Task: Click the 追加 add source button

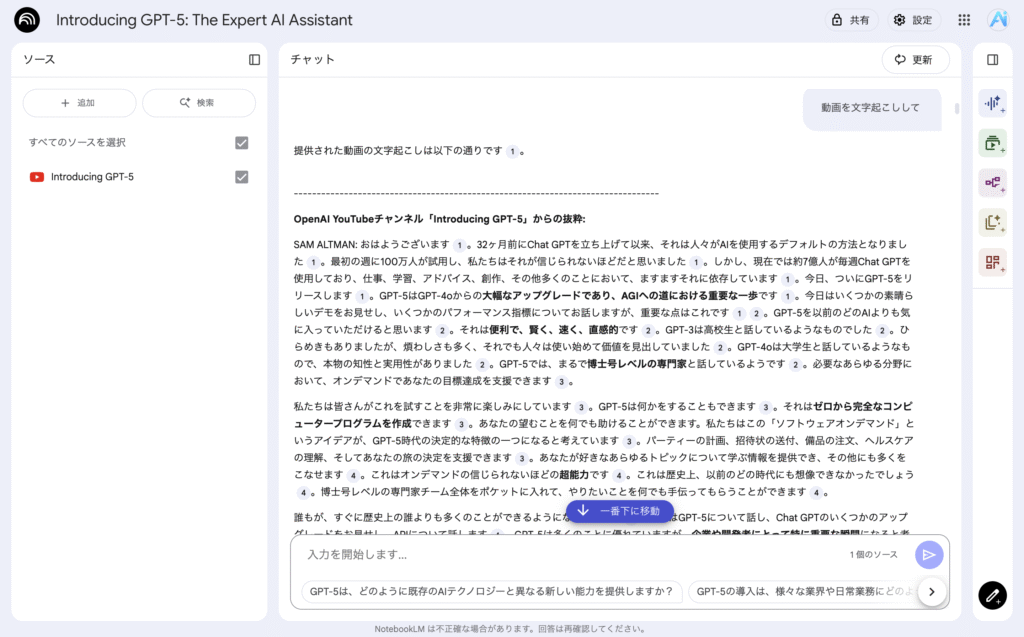Action: pos(79,103)
